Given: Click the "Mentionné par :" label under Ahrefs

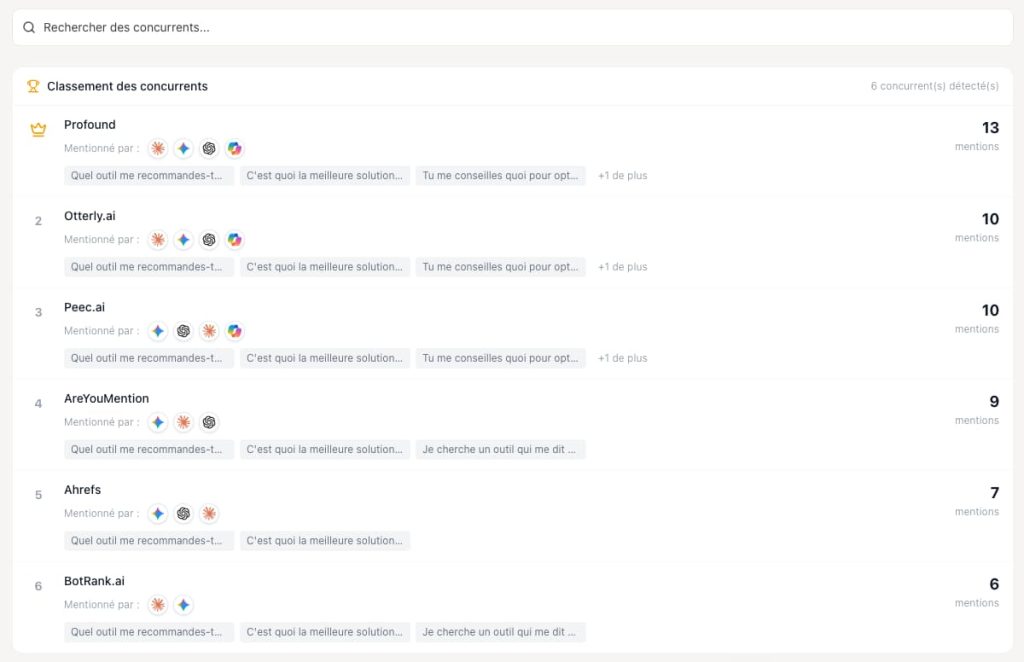Looking at the screenshot, I should point(102,514).
